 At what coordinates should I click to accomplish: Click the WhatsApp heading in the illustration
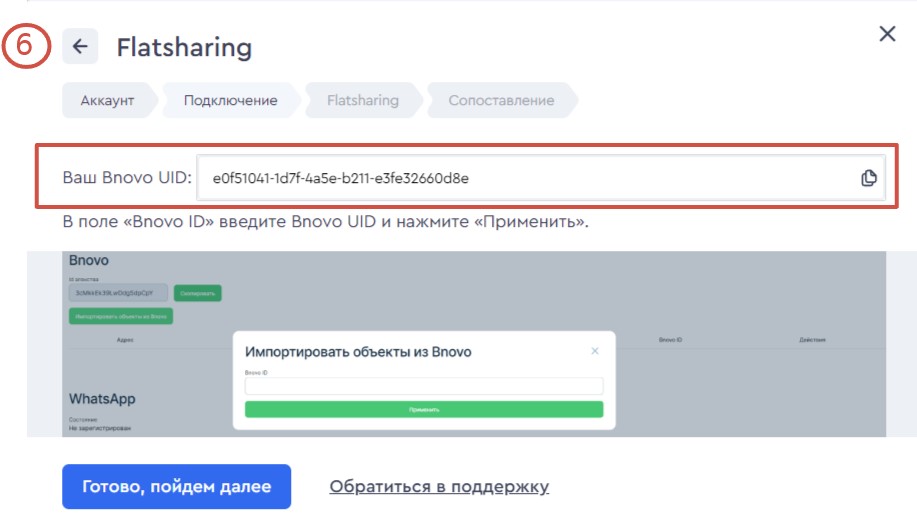click(102, 398)
